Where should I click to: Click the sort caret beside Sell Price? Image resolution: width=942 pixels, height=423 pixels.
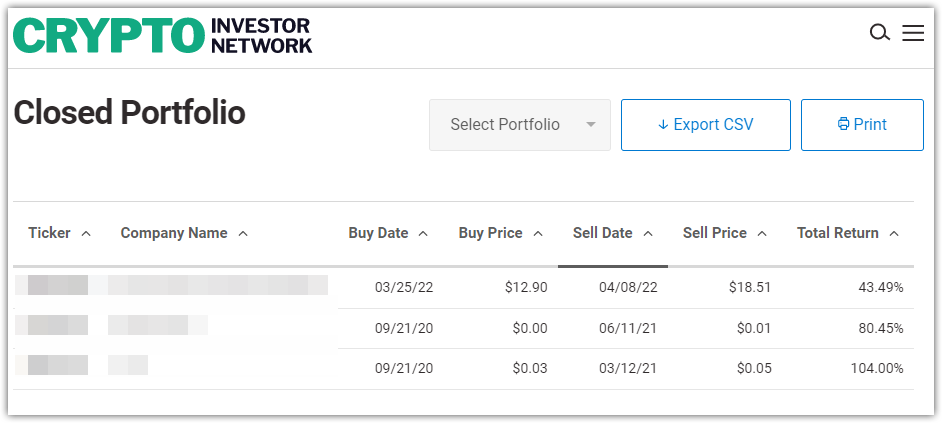point(762,234)
